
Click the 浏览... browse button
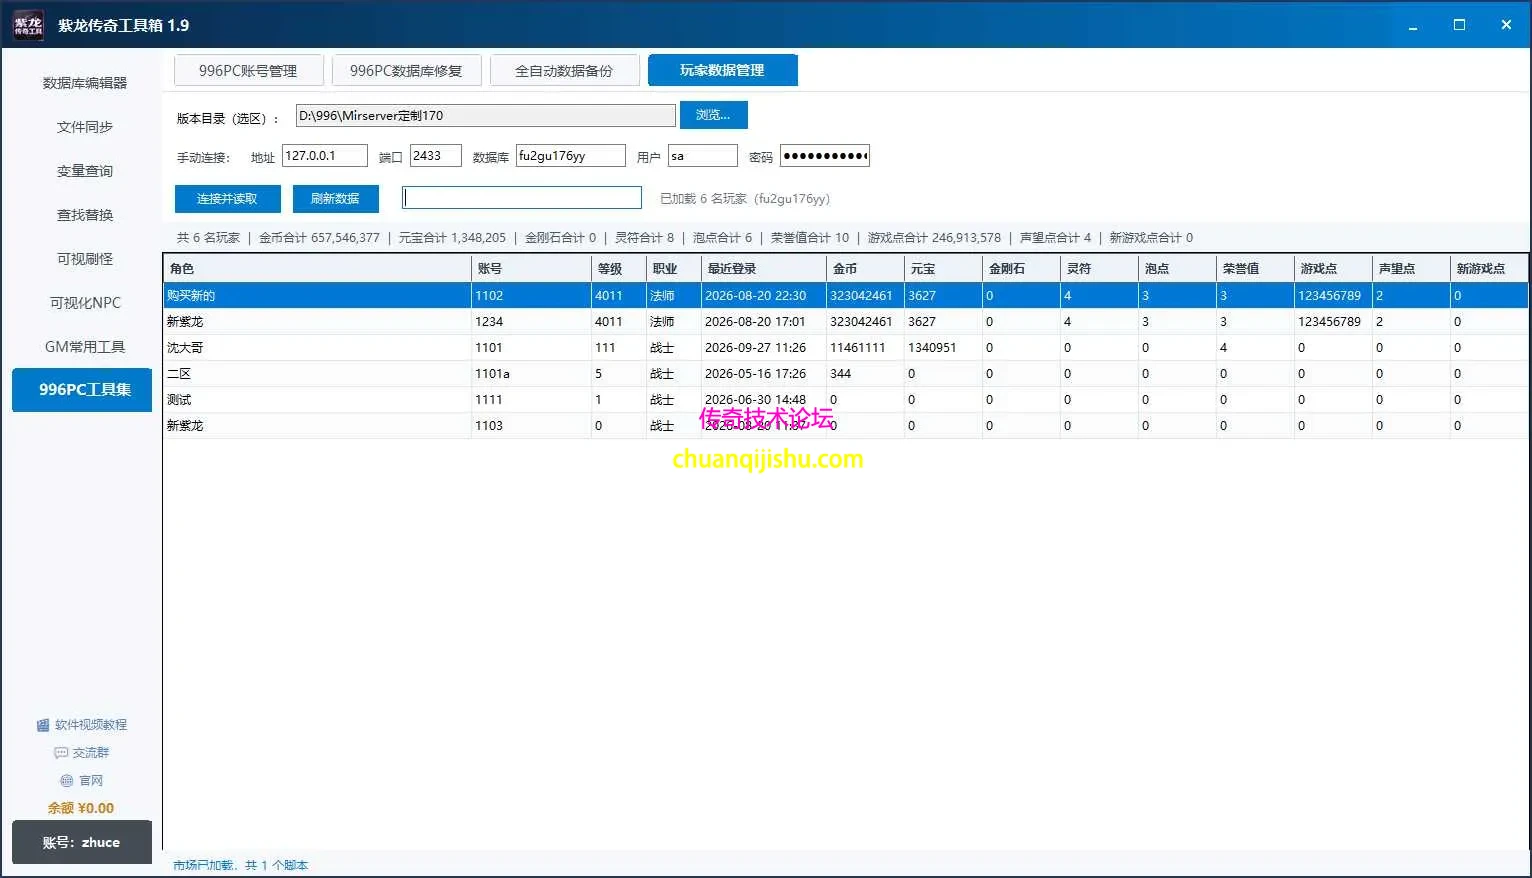coord(713,115)
